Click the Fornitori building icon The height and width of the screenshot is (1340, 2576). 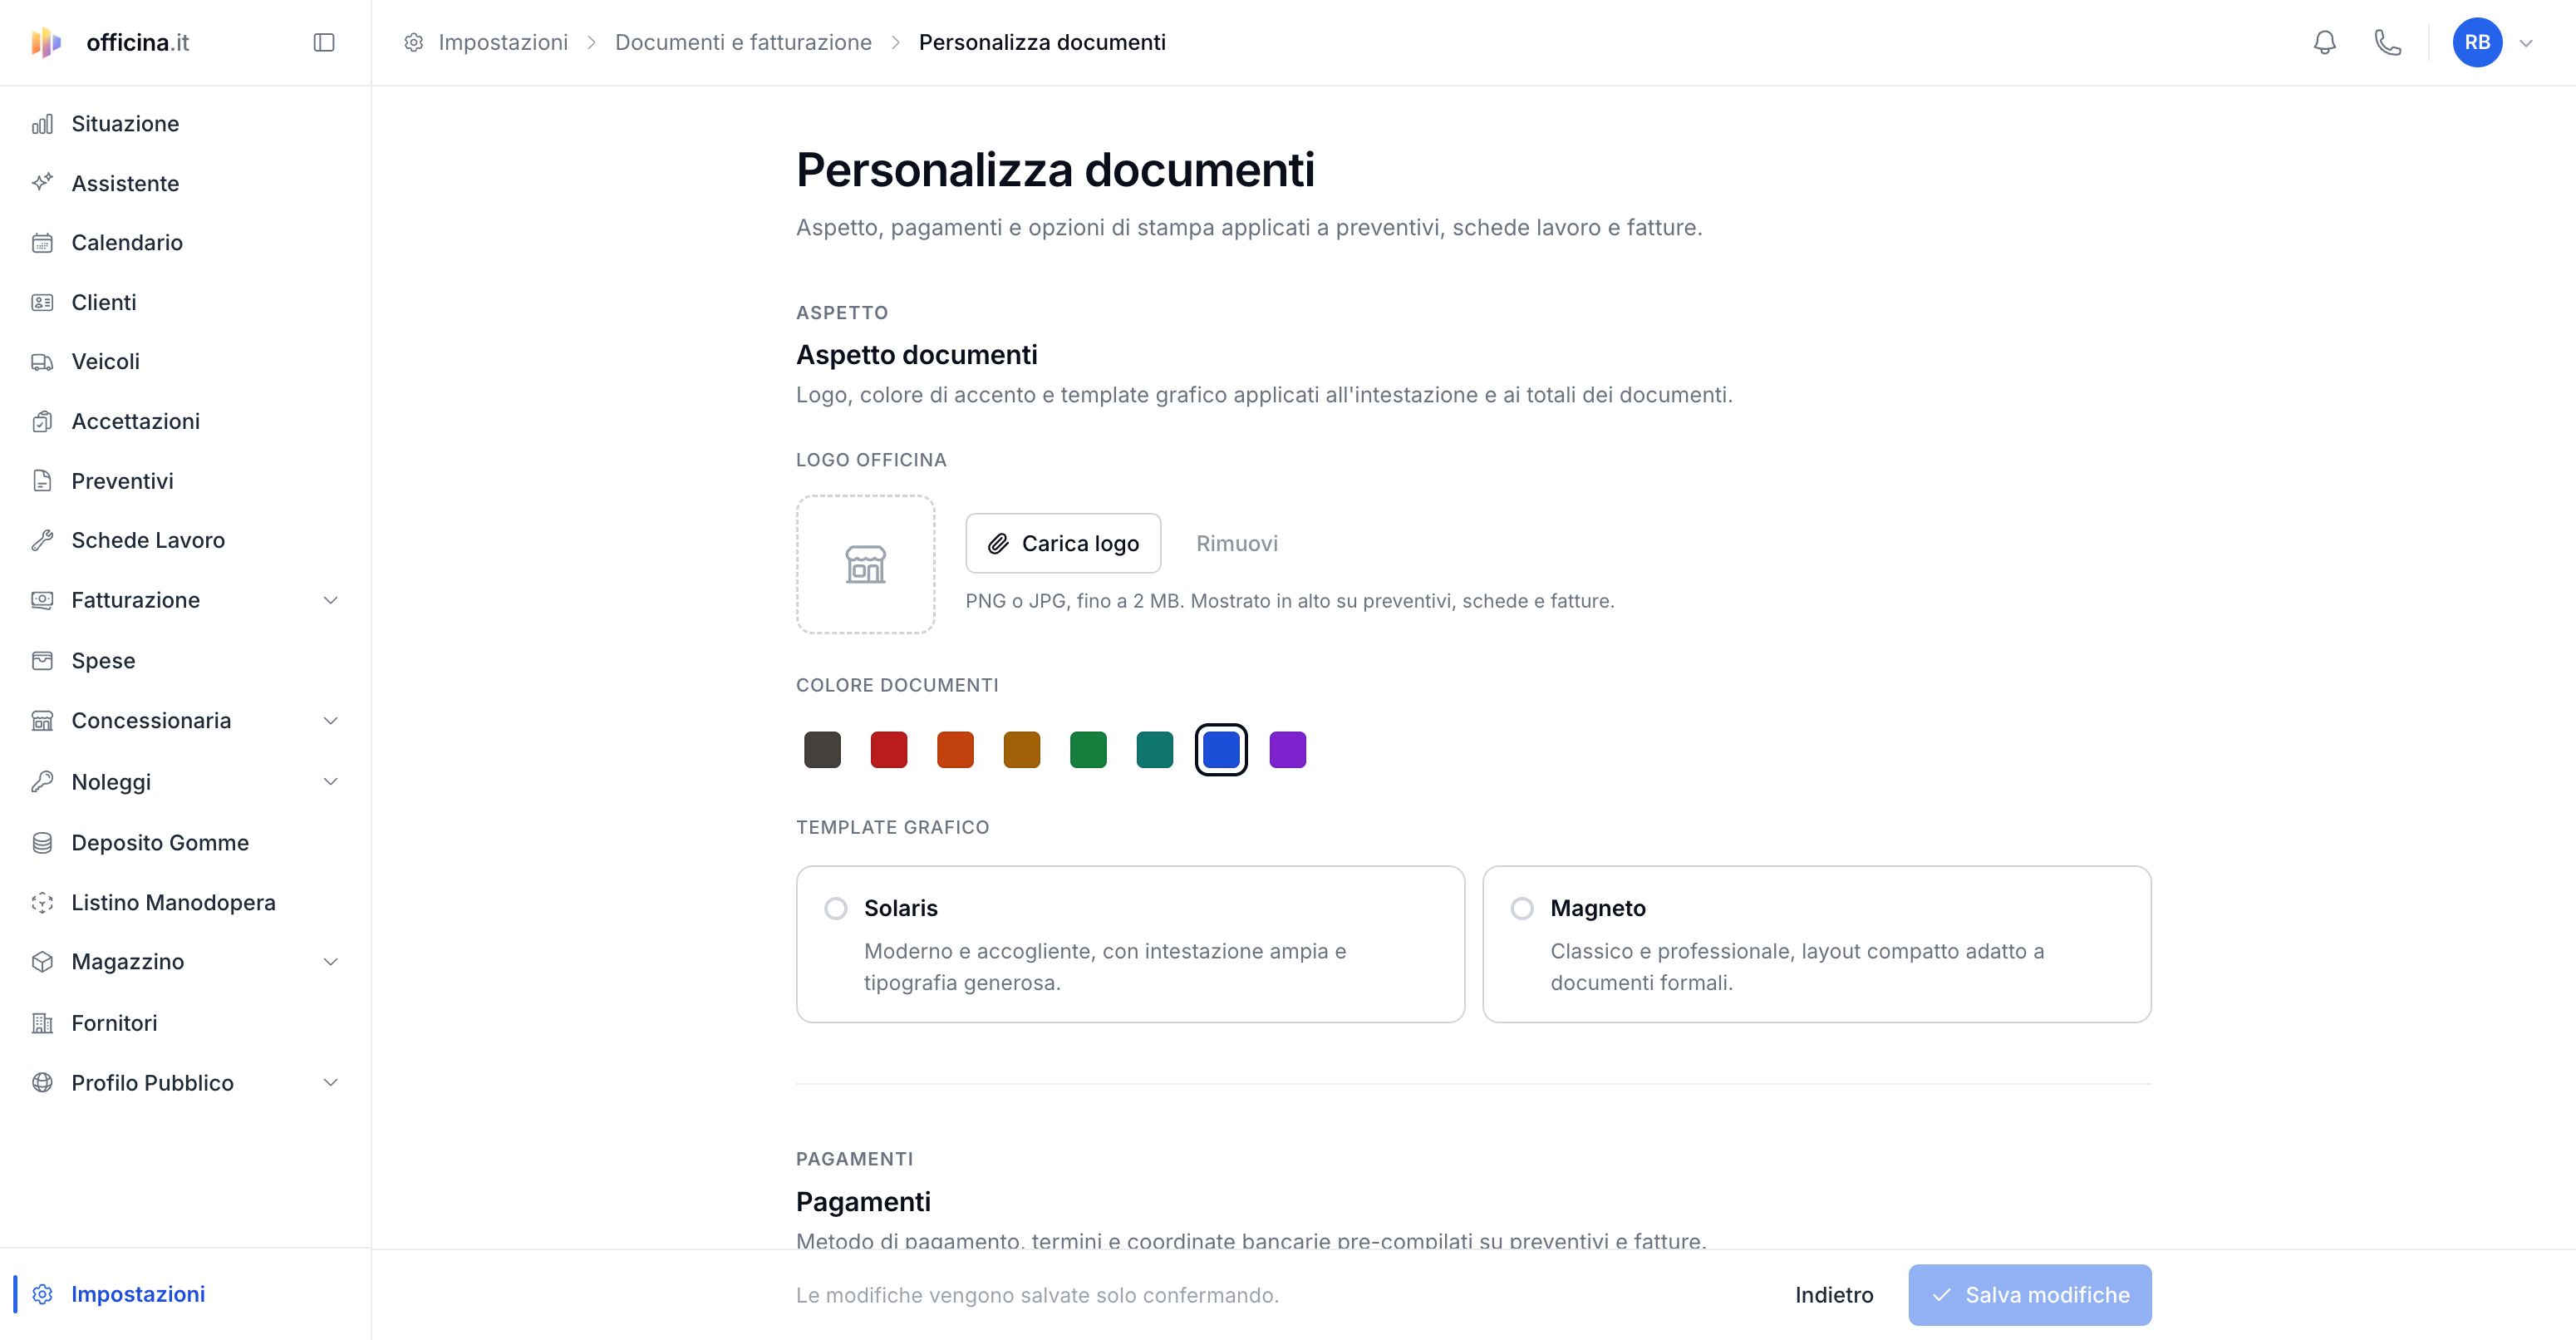[x=42, y=1023]
